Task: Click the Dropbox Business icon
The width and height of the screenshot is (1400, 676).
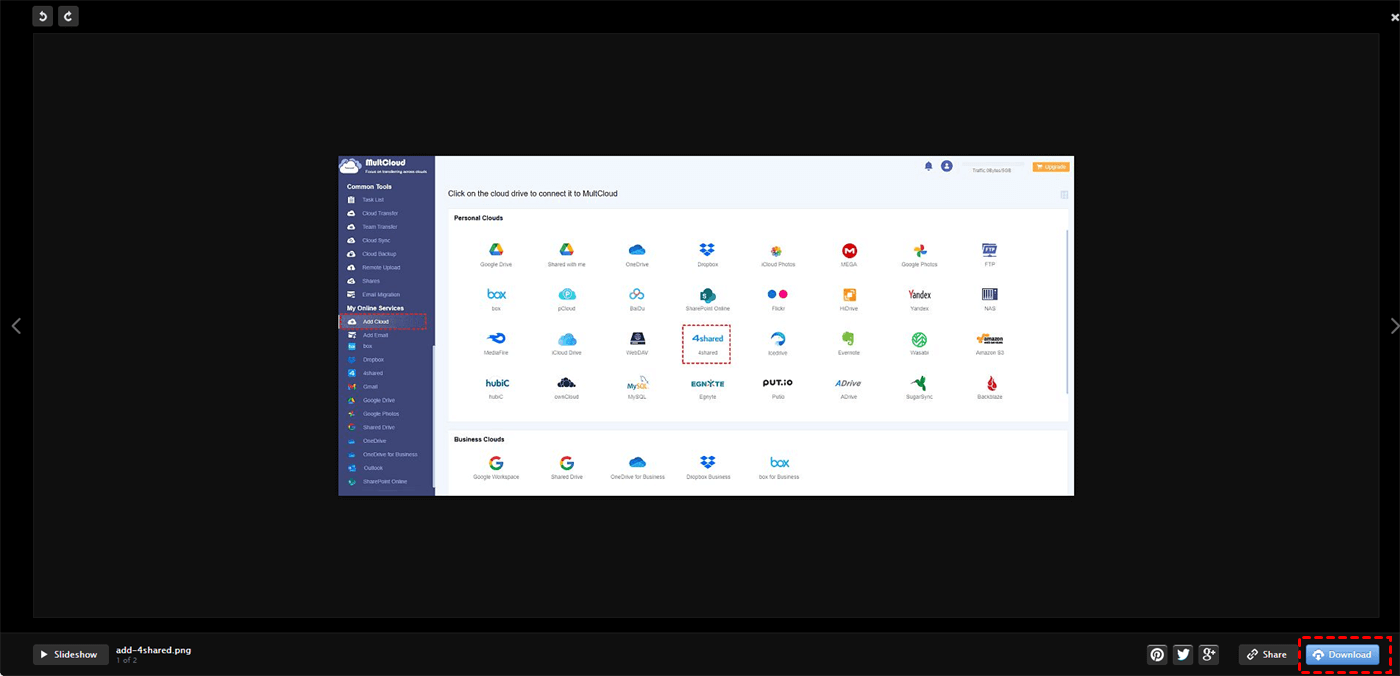Action: pyautogui.click(x=708, y=463)
